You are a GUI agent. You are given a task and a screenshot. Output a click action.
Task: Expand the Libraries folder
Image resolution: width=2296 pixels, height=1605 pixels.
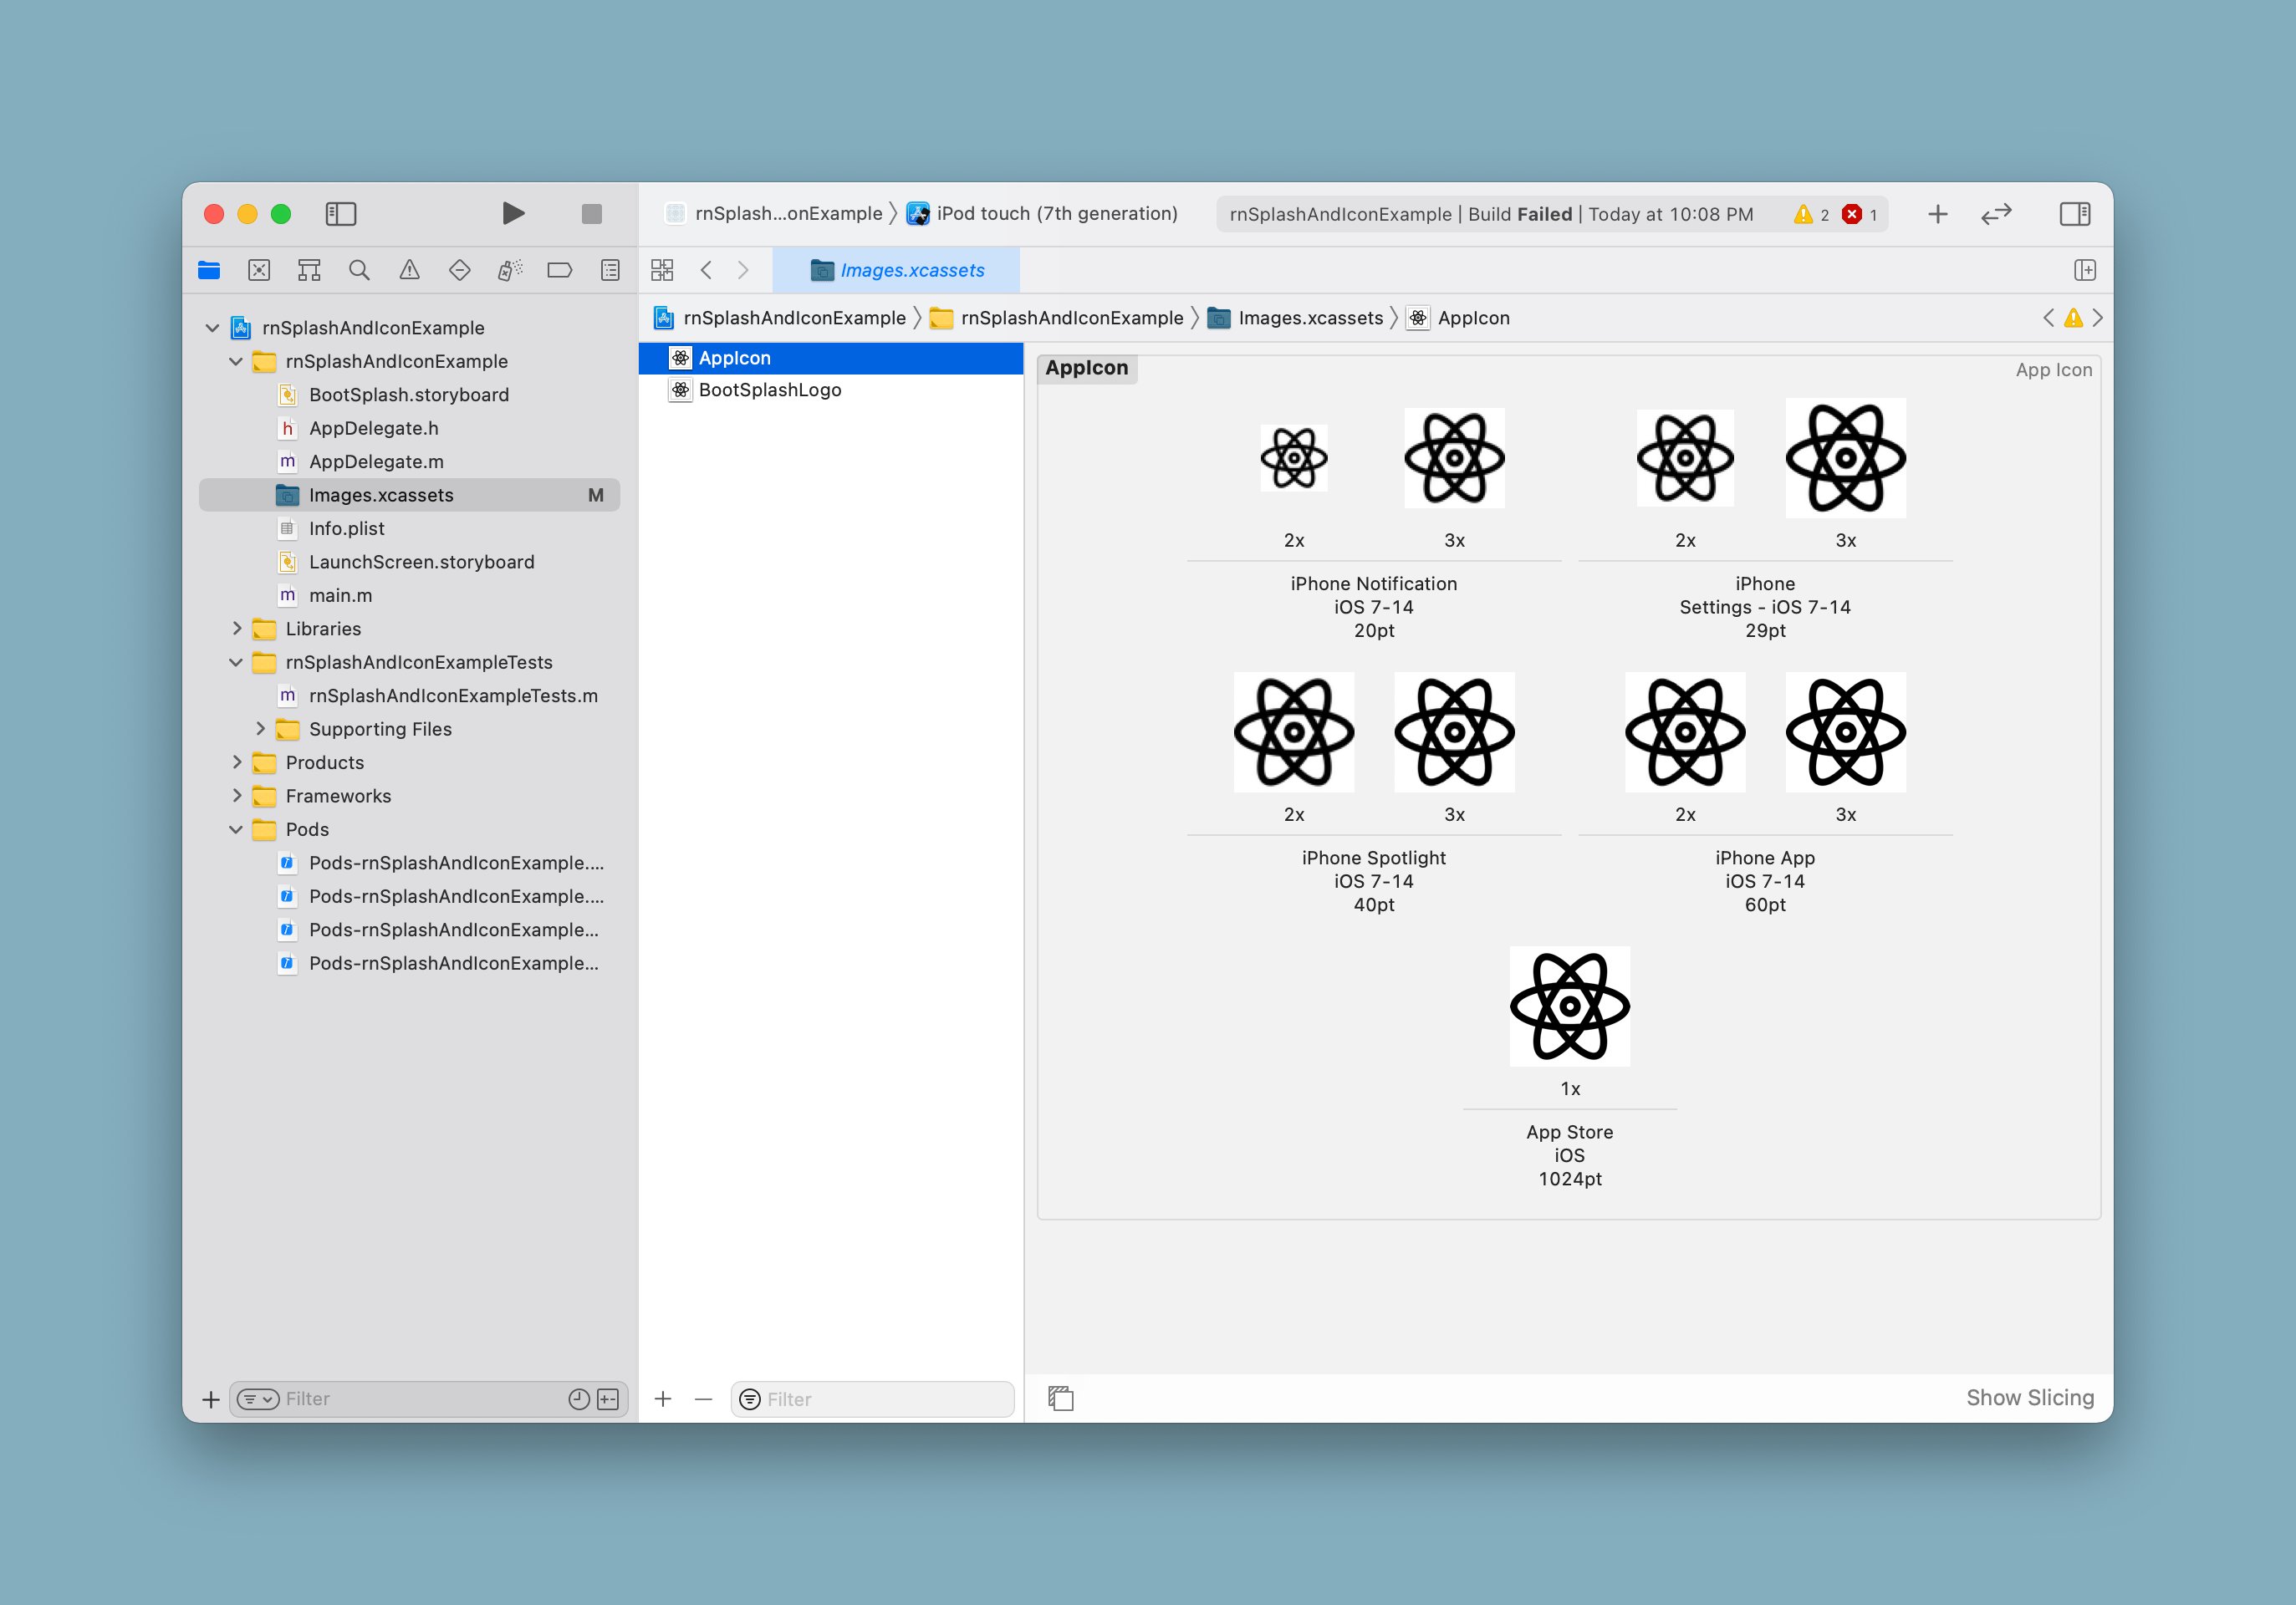(236, 629)
